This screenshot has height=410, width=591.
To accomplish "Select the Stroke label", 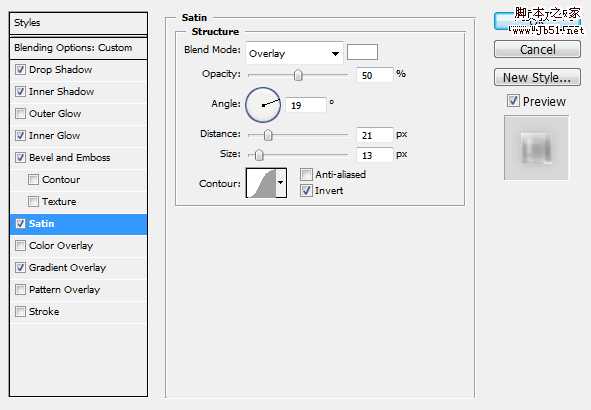I will (44, 312).
